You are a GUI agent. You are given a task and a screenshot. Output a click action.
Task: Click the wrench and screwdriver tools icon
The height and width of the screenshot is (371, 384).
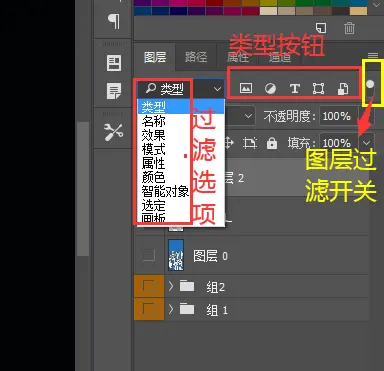[113, 132]
